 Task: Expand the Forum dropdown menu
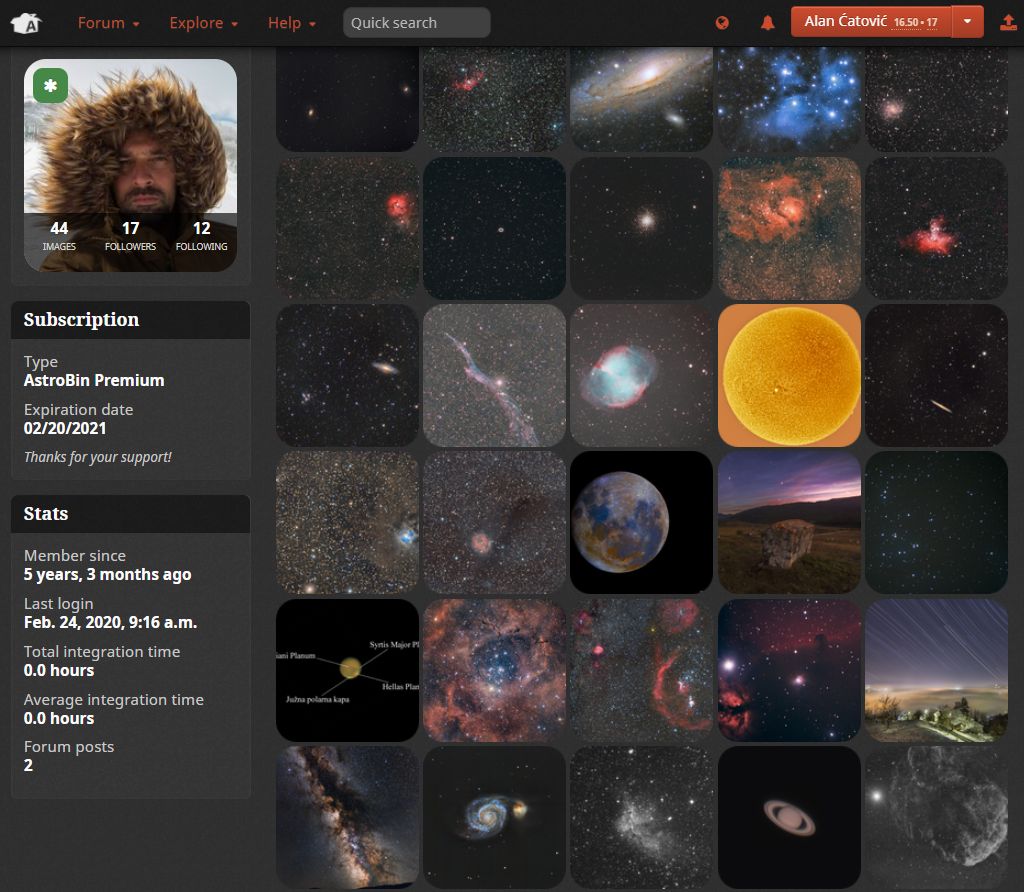pos(108,23)
